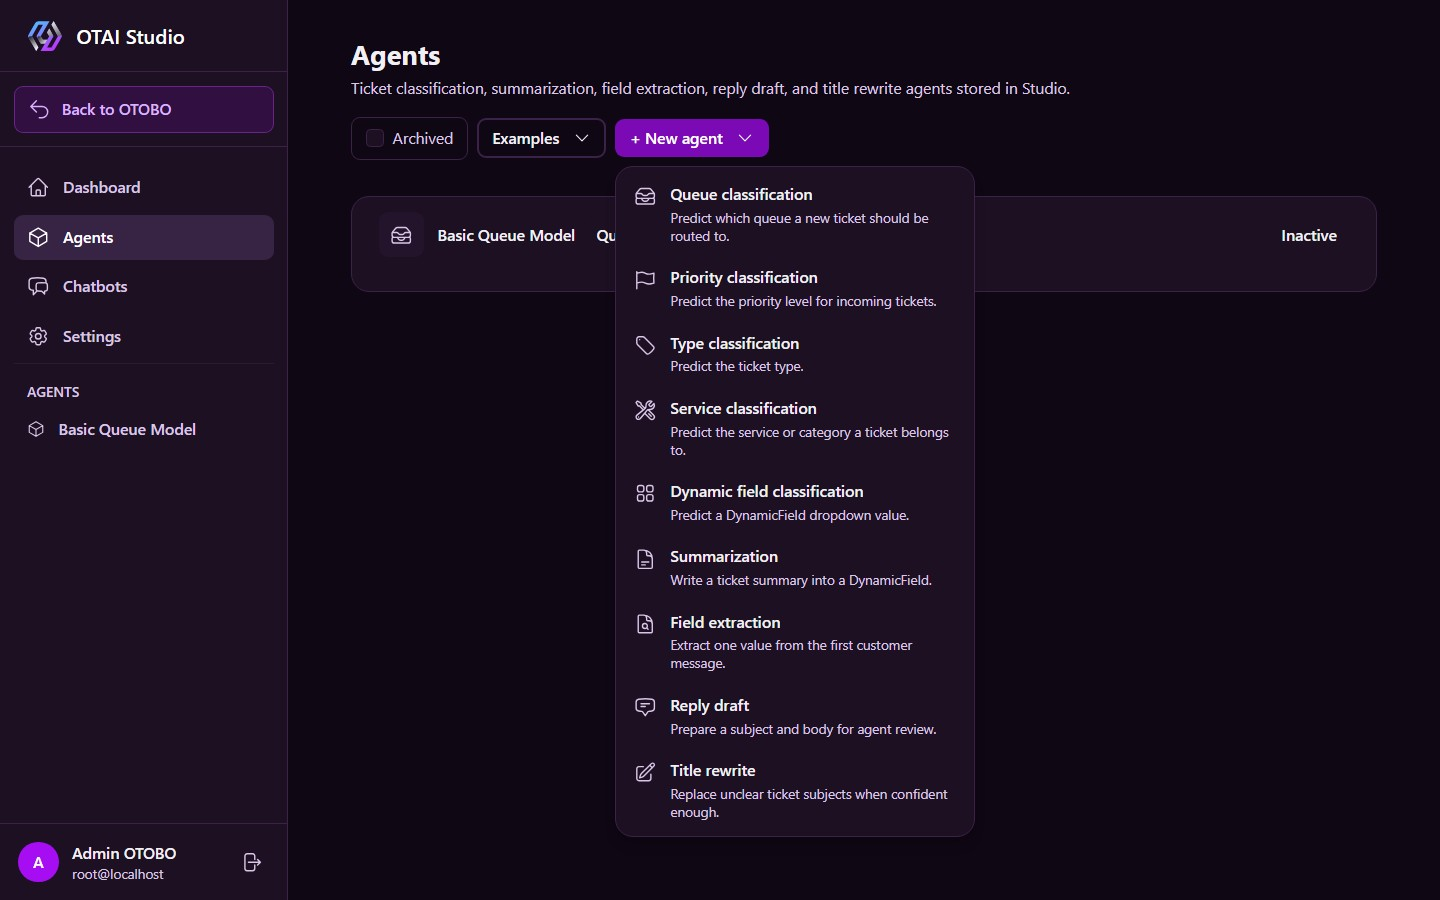Click the Dynamic field classification grid icon

(x=645, y=493)
